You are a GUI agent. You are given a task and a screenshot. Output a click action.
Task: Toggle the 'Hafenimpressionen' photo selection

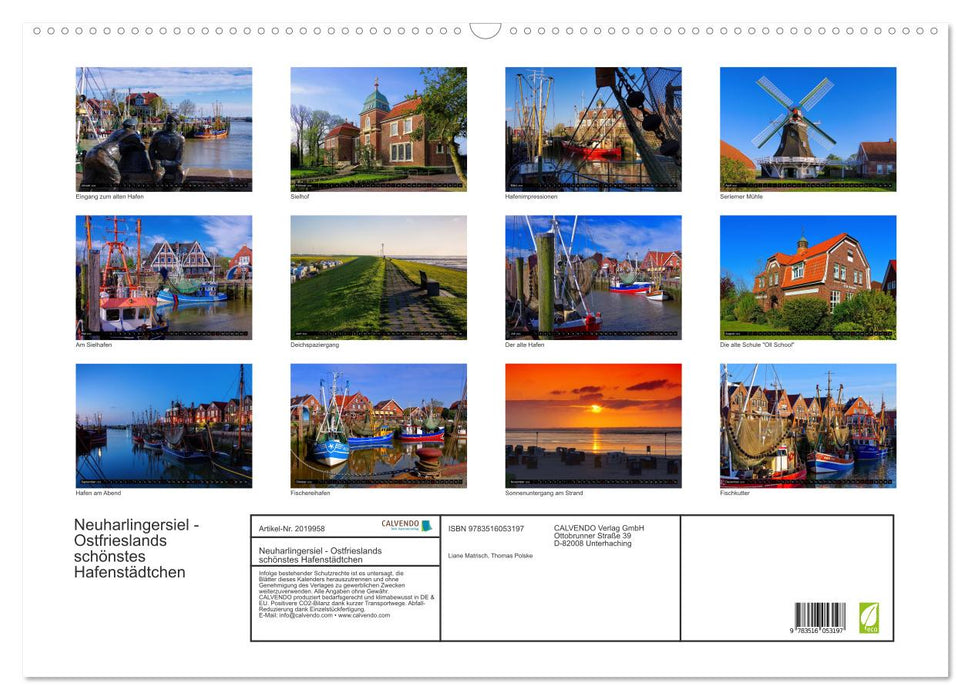click(592, 128)
